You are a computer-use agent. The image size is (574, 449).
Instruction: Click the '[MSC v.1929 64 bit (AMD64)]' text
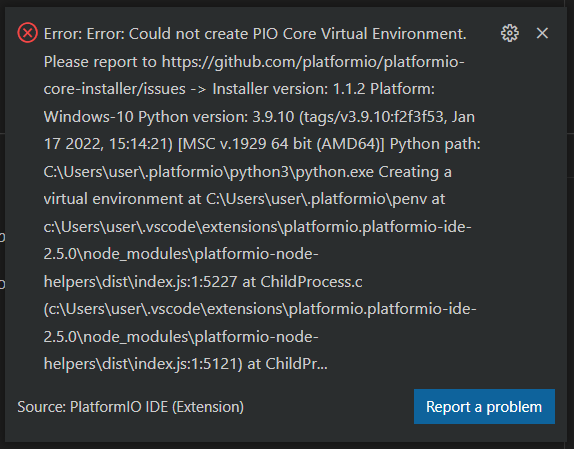click(x=281, y=144)
